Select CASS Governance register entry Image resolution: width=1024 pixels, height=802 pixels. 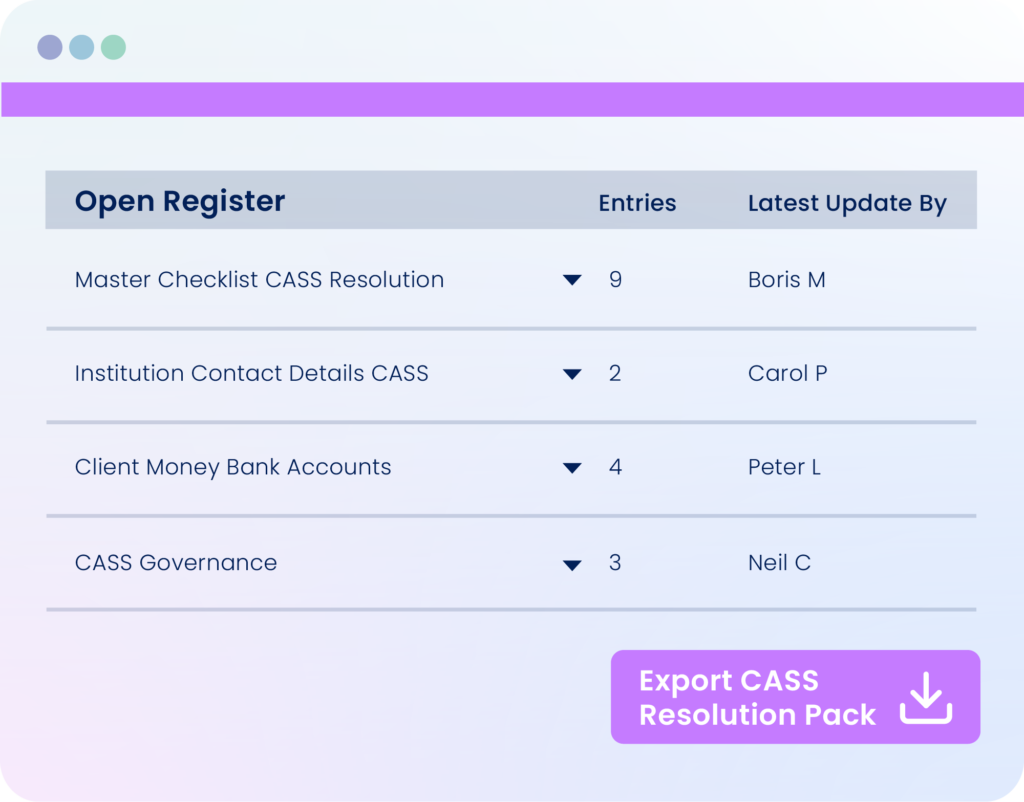coord(176,562)
